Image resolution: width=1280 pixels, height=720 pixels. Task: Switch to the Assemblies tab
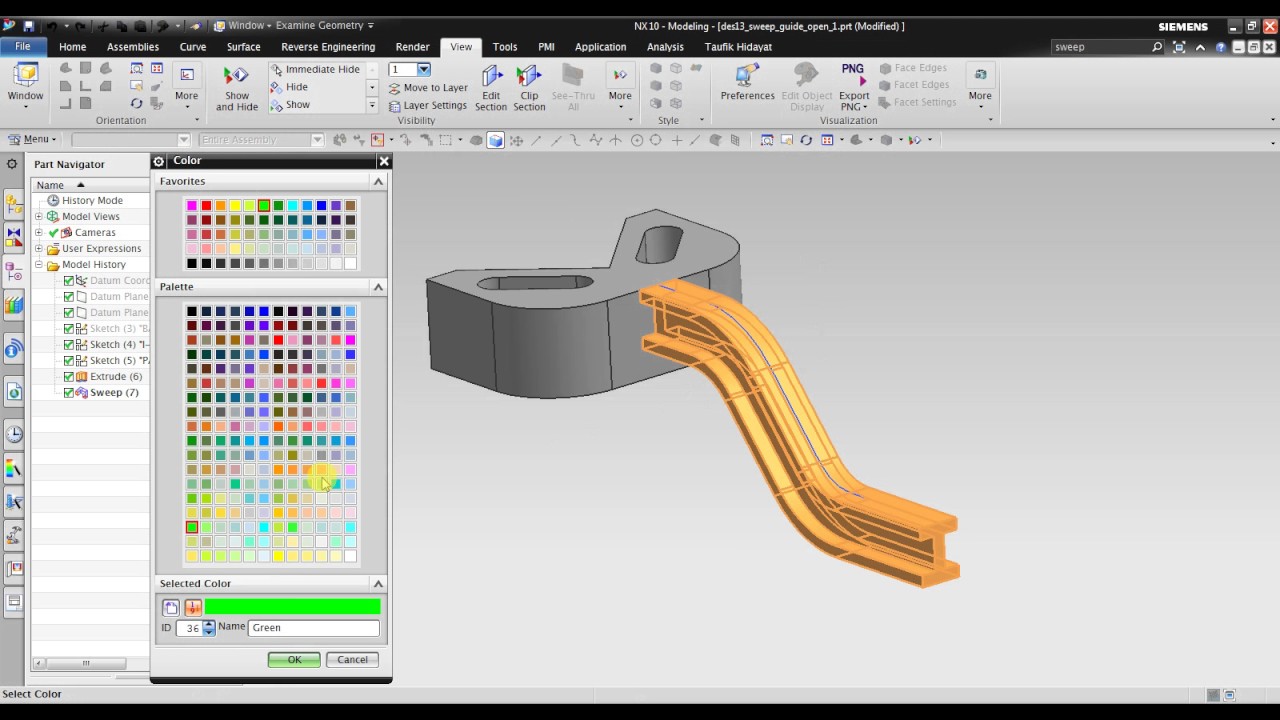[x=133, y=47]
